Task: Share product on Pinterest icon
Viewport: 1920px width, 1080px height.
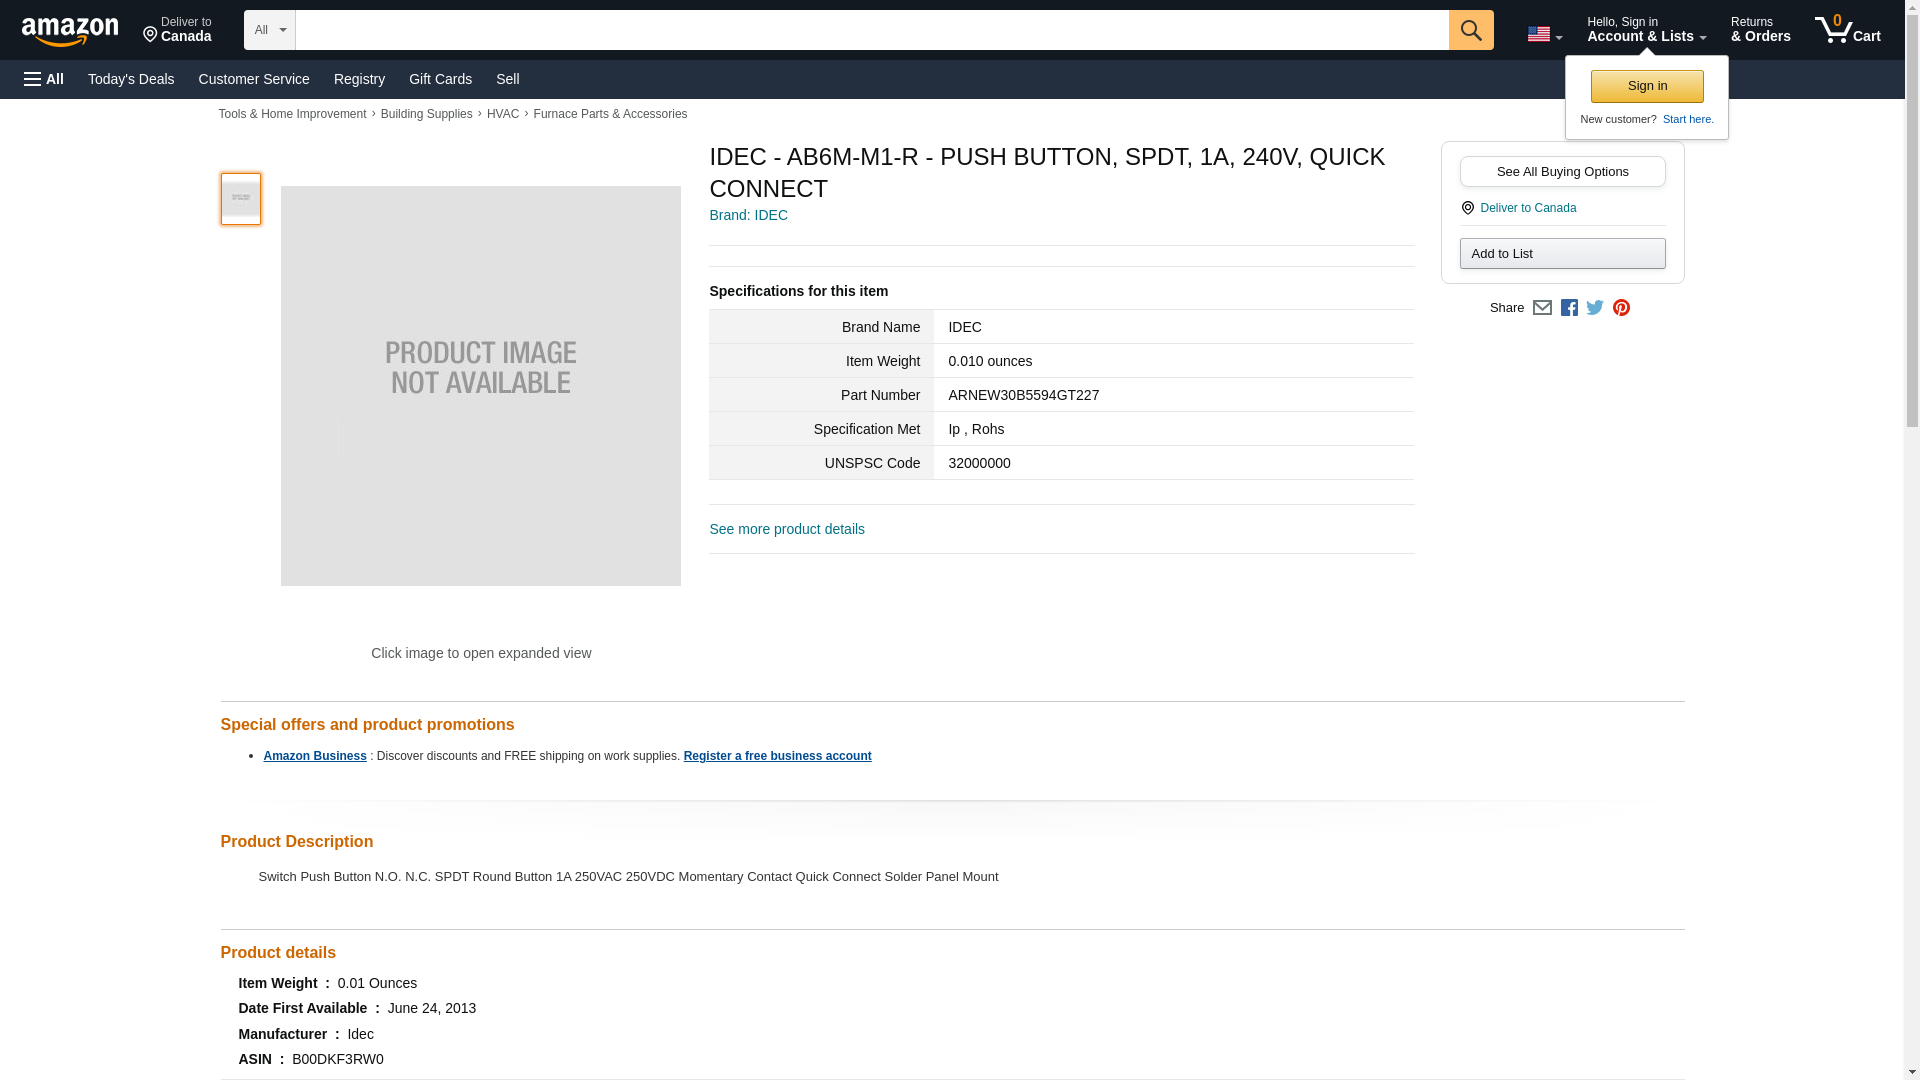Action: click(1621, 308)
